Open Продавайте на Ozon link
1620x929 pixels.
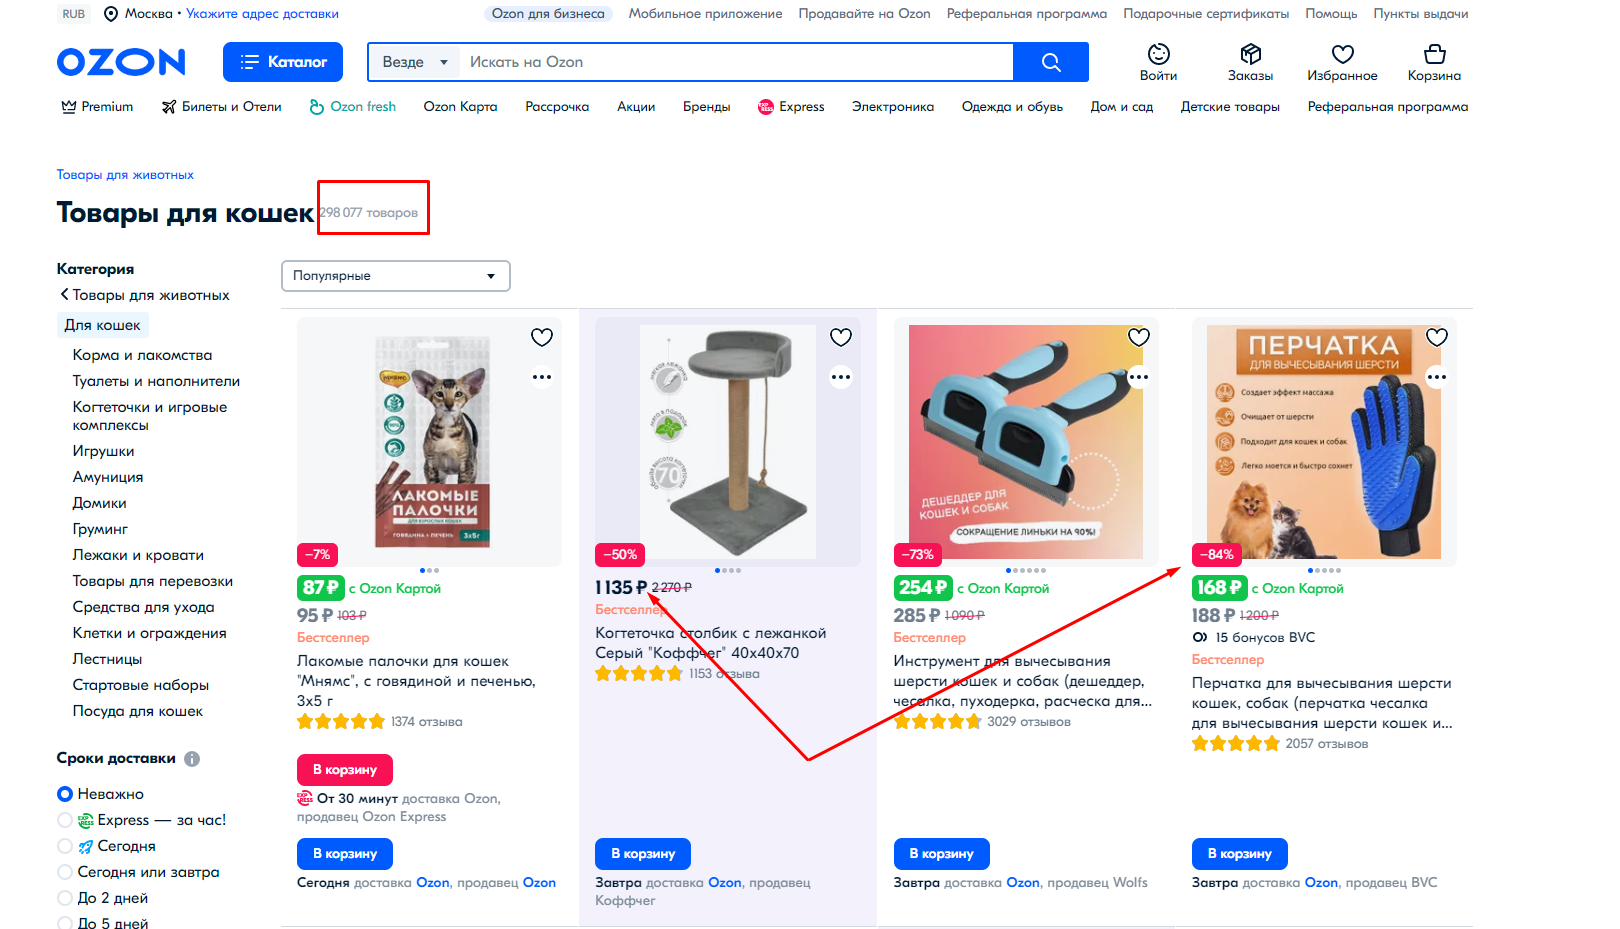pos(864,14)
